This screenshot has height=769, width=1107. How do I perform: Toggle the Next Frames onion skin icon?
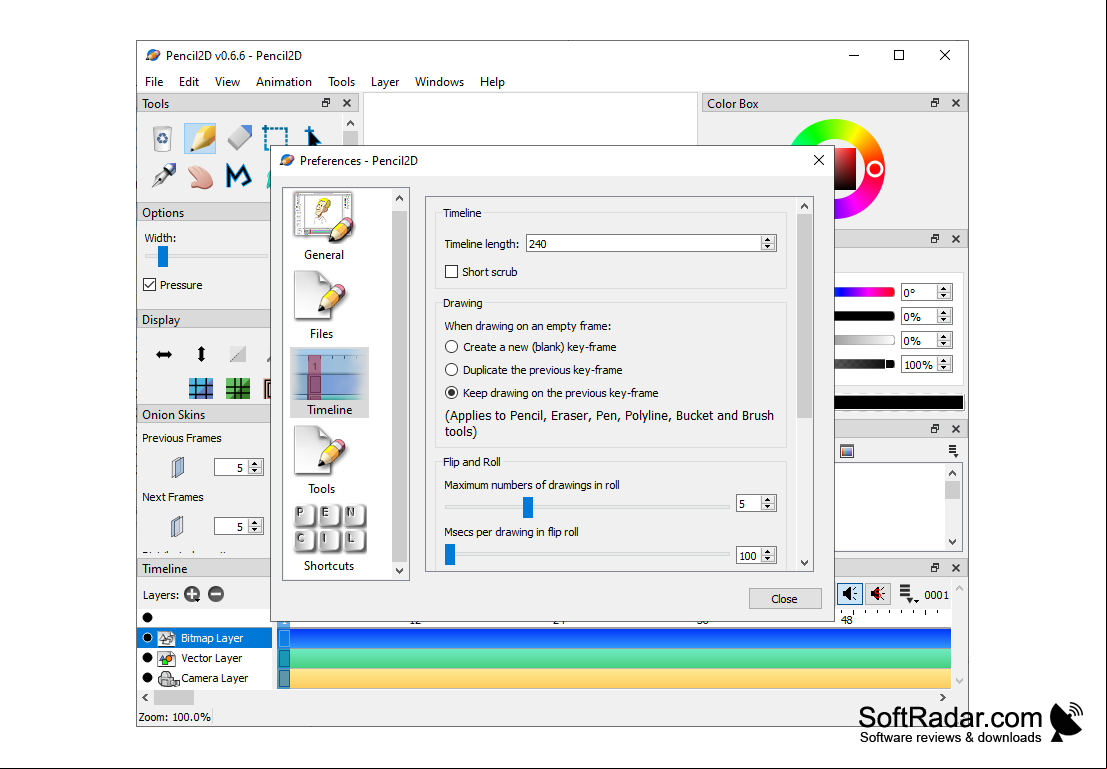pyautogui.click(x=177, y=526)
